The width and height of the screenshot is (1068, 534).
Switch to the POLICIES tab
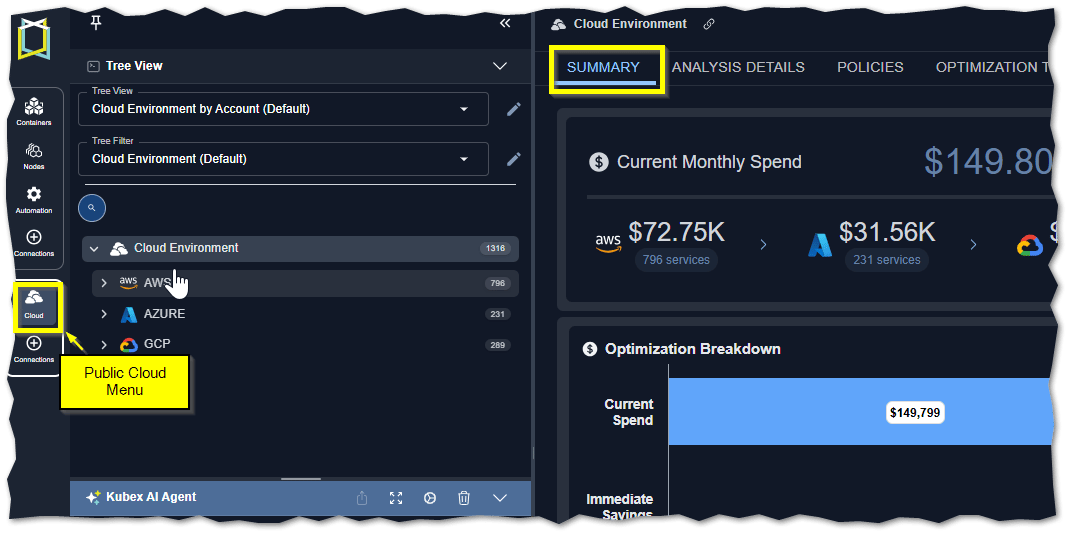coord(870,67)
